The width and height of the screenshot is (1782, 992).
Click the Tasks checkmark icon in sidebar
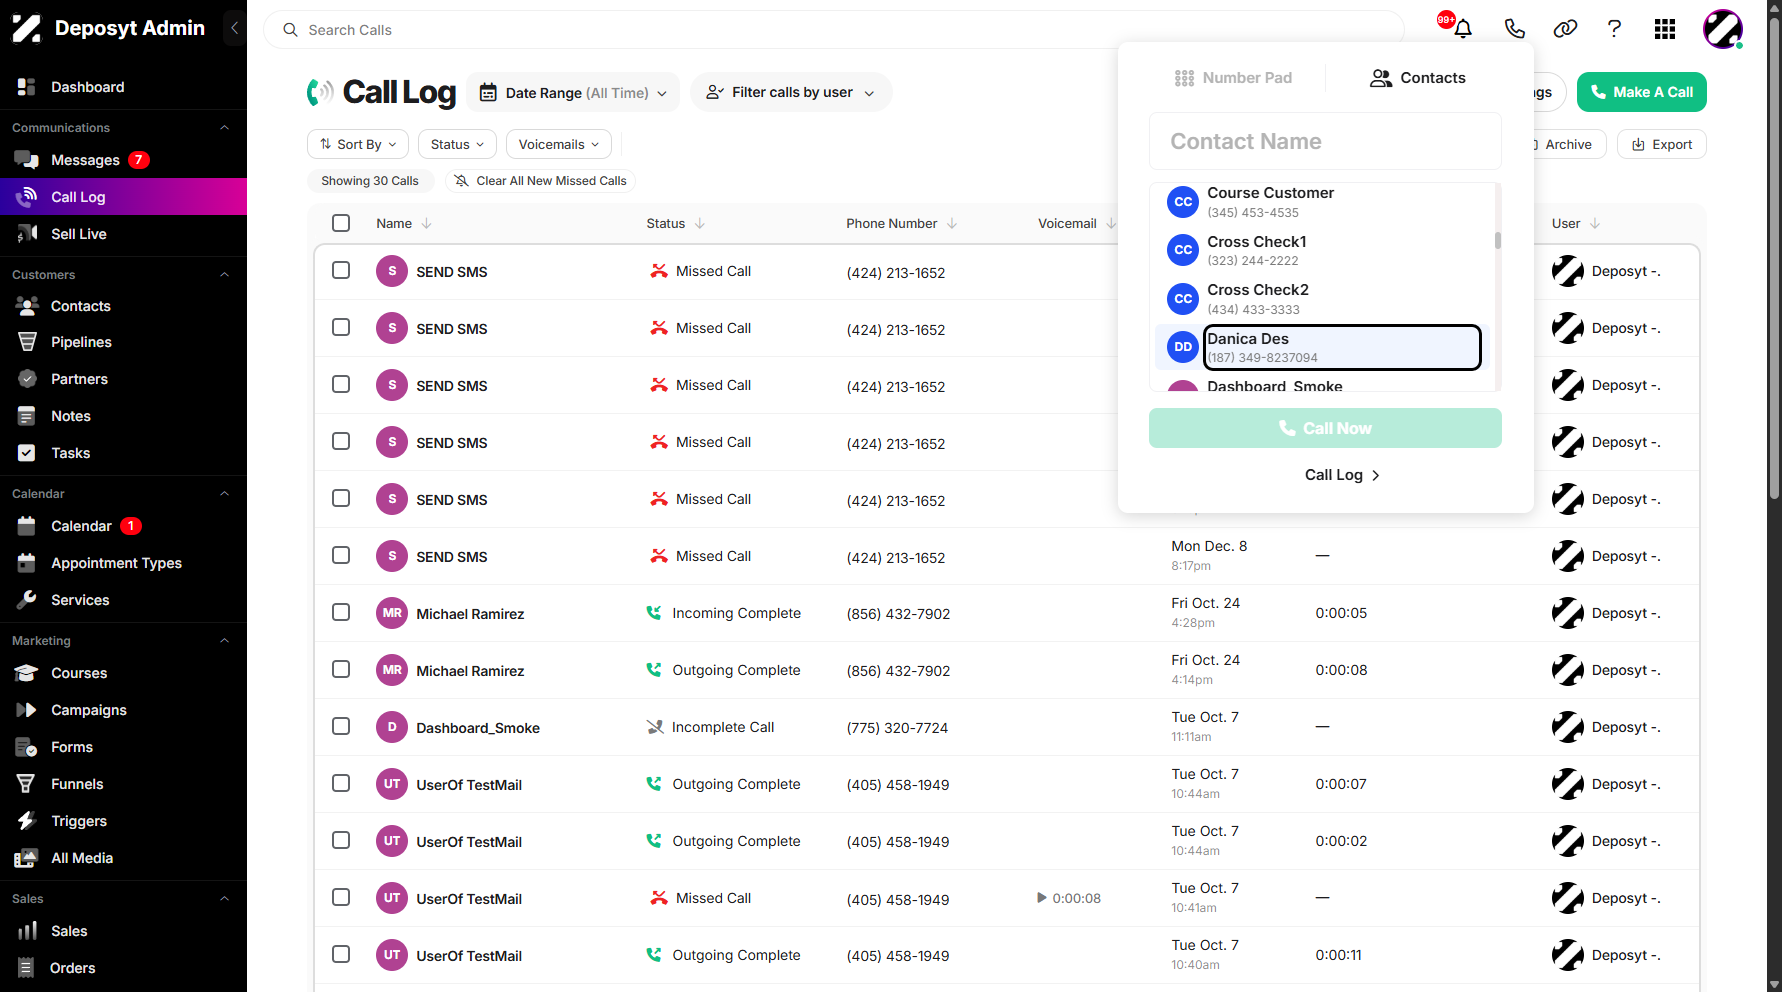(x=27, y=453)
